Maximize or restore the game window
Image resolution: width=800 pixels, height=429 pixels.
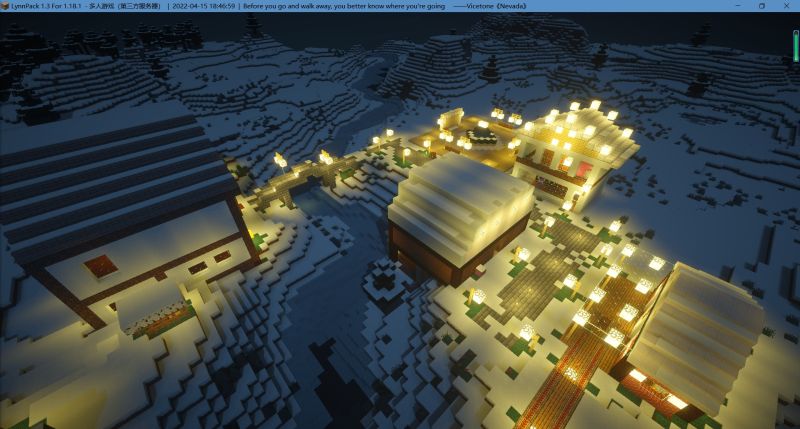tap(761, 5)
